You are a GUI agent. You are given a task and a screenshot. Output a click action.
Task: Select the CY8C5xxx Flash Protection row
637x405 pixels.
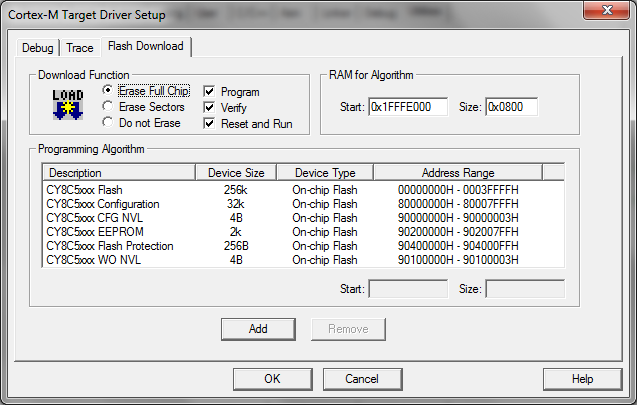[109, 246]
